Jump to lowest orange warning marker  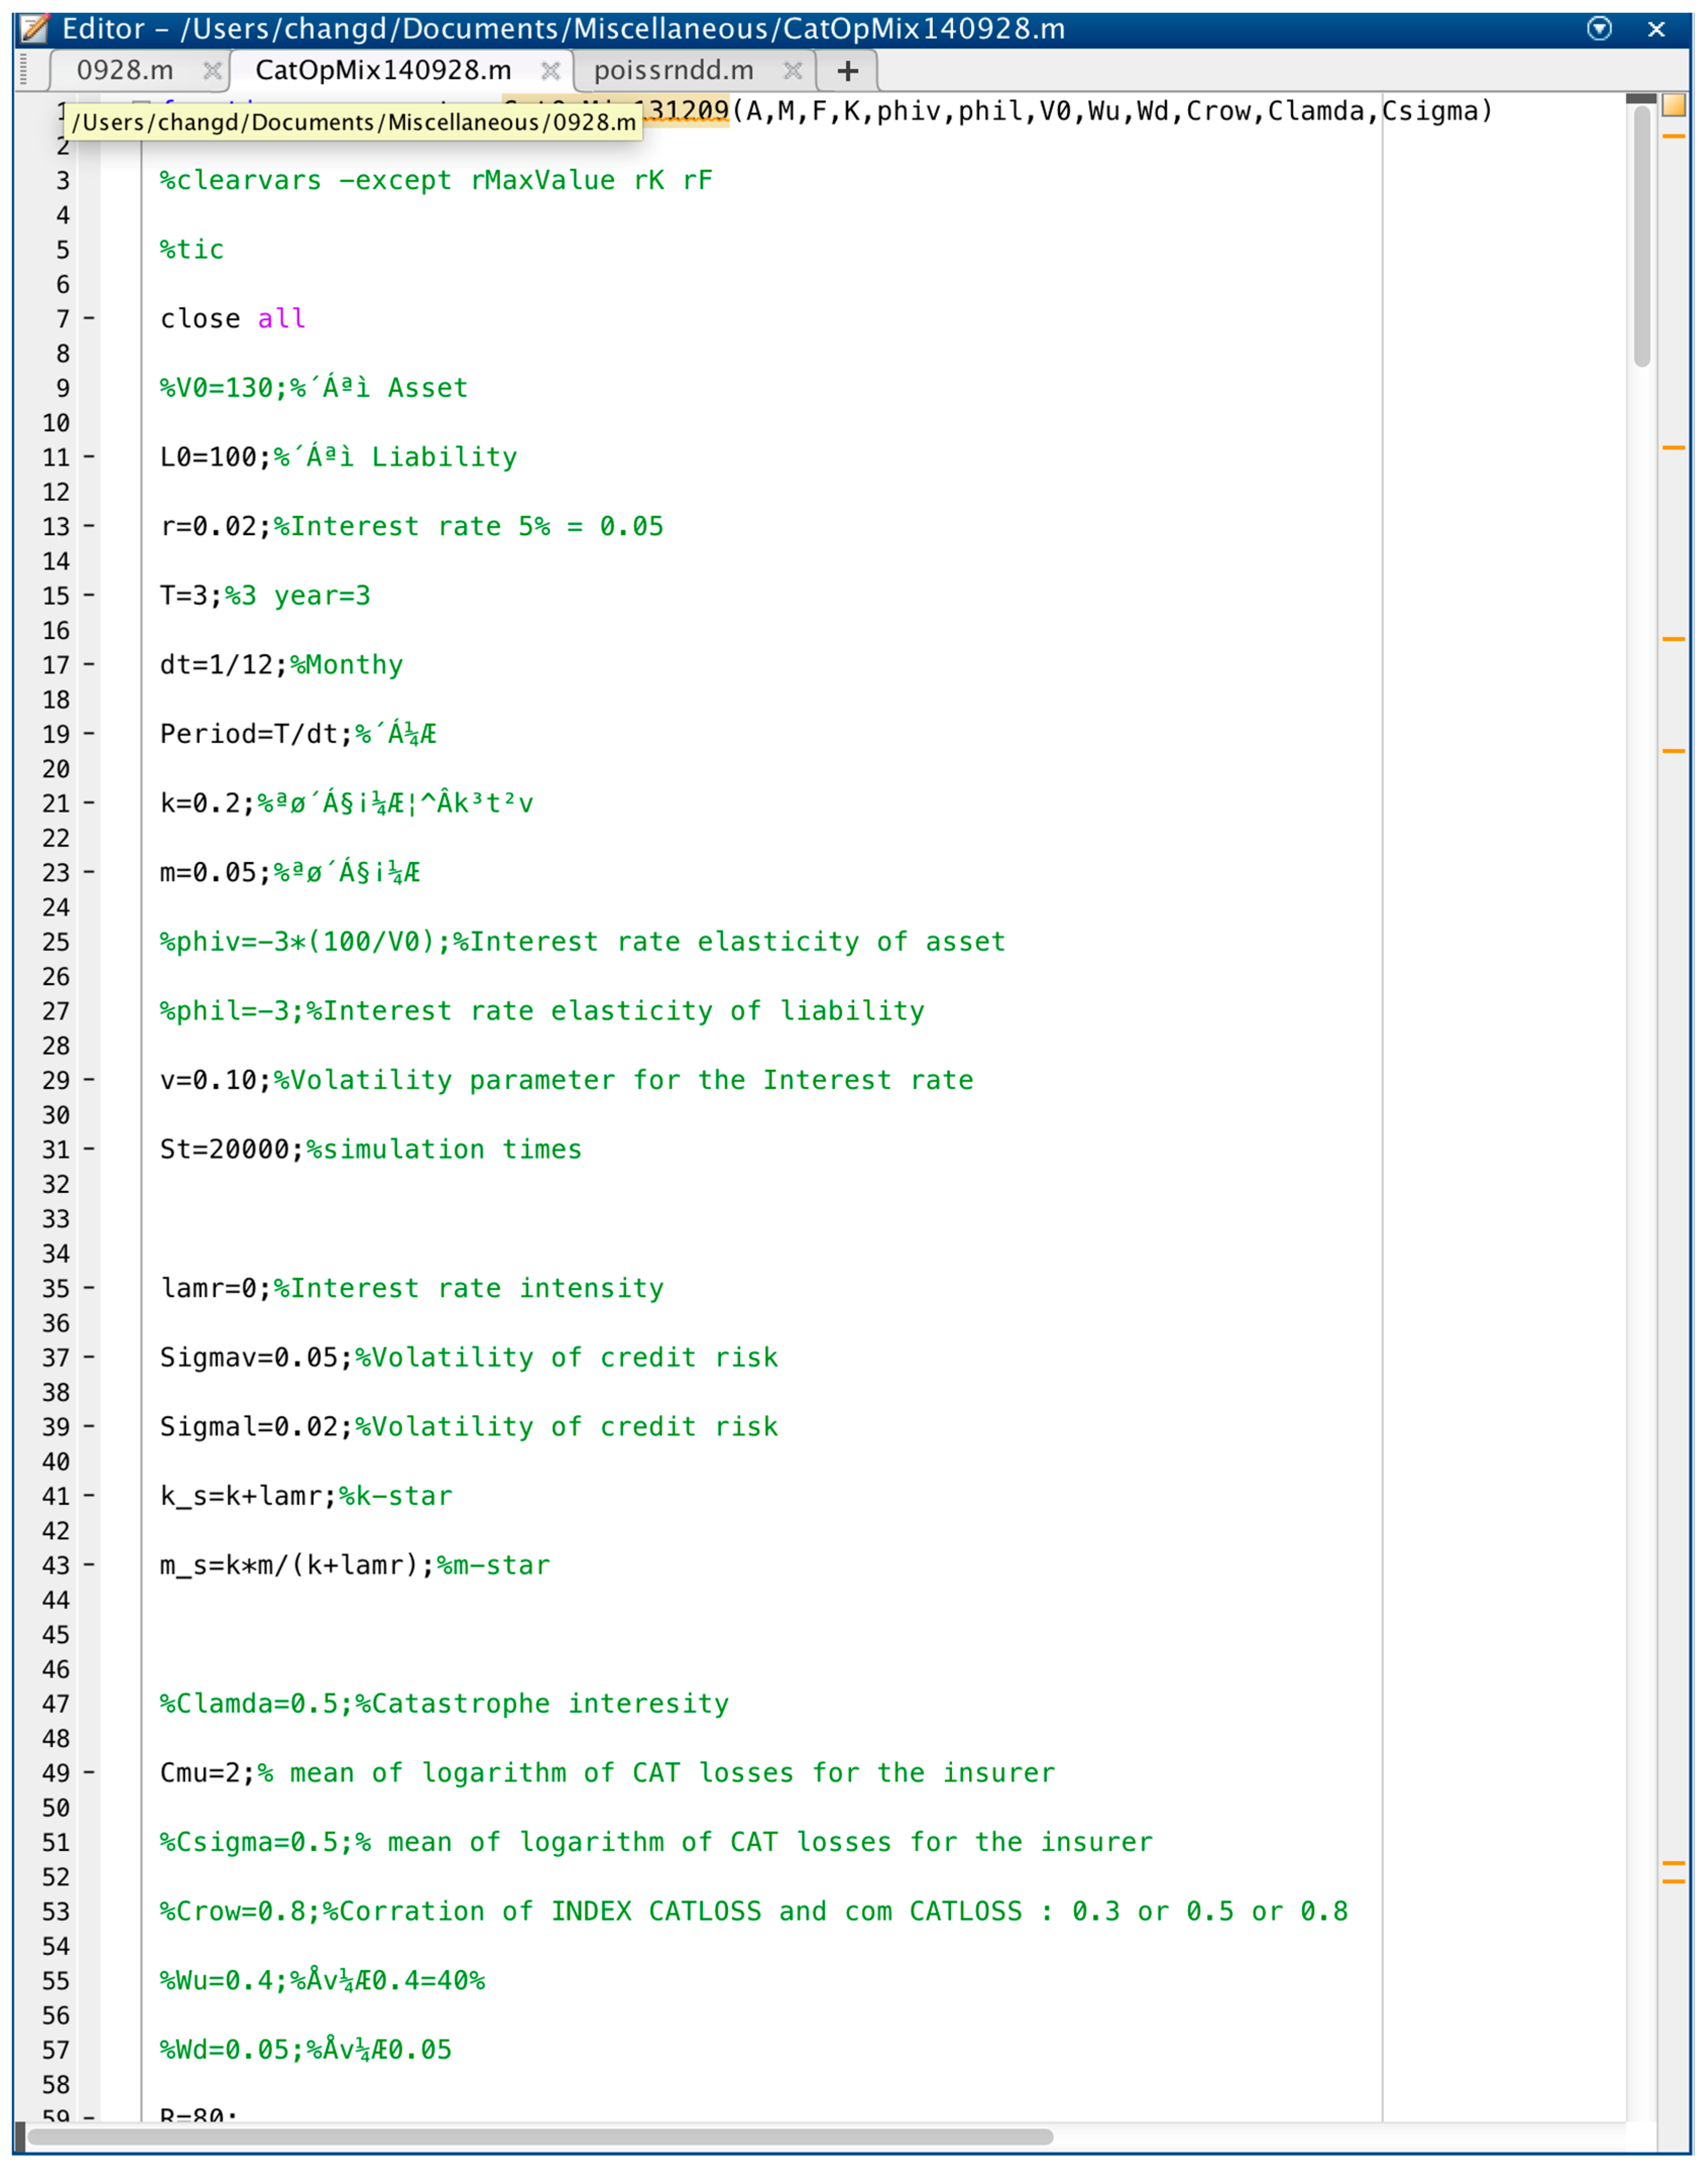click(x=1674, y=1882)
